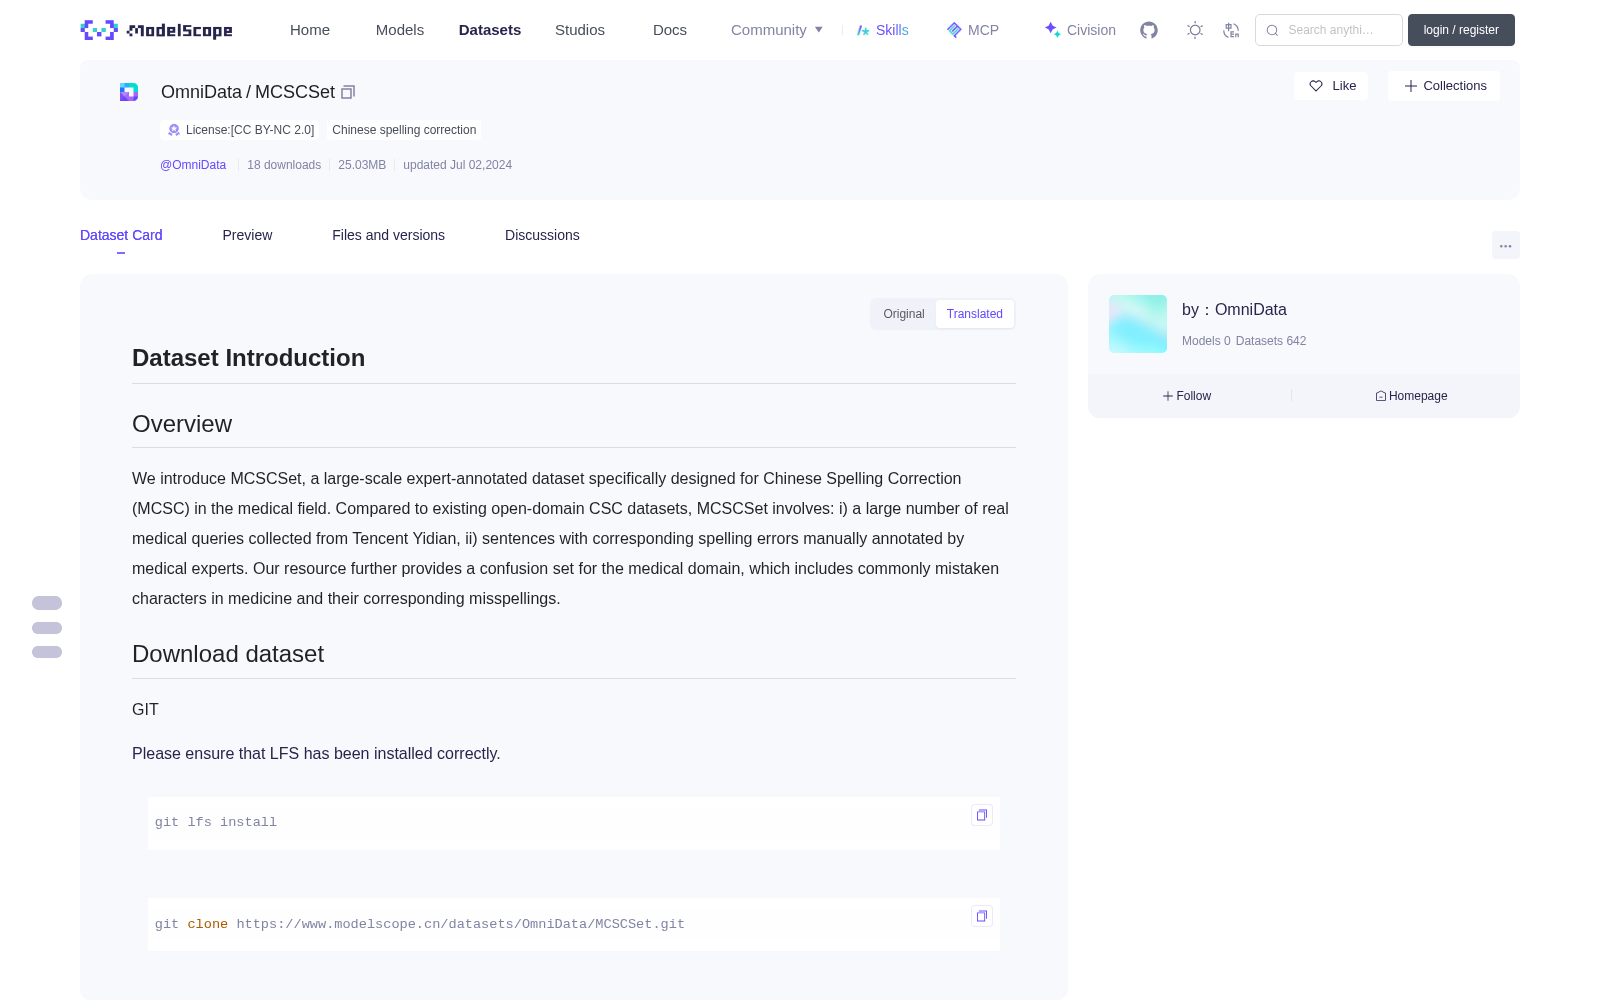1600x1000 pixels.
Task: Open the Files and versions tab
Action: (388, 235)
